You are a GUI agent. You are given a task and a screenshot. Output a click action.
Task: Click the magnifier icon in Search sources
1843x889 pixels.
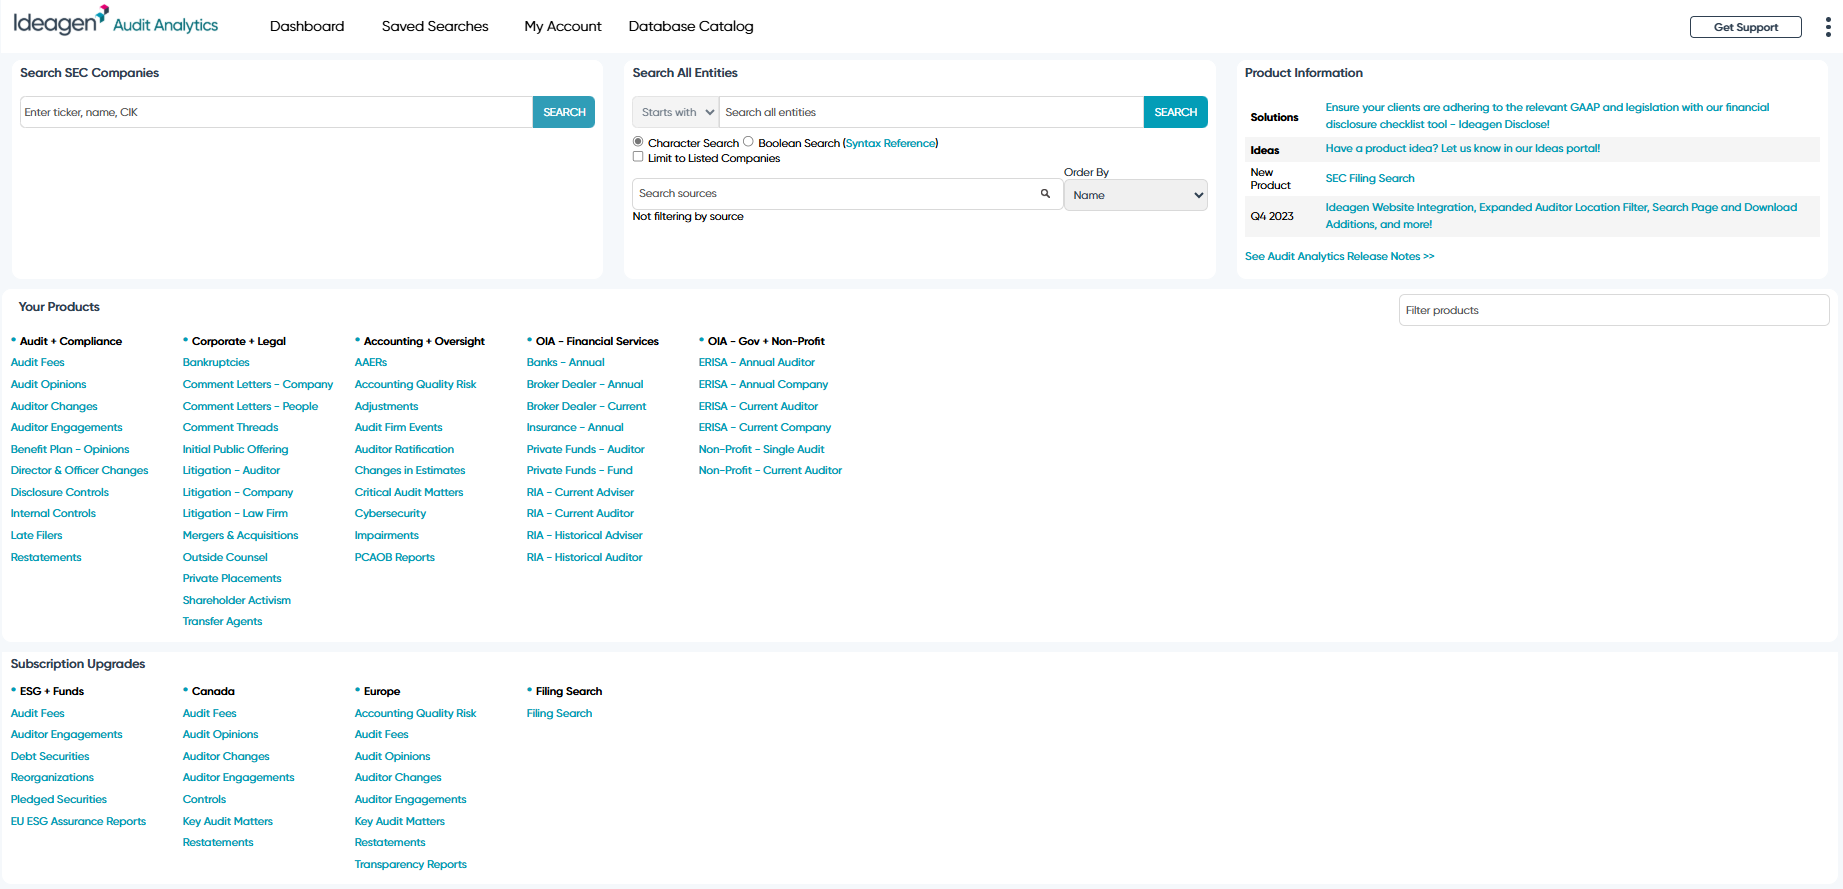click(x=1045, y=194)
